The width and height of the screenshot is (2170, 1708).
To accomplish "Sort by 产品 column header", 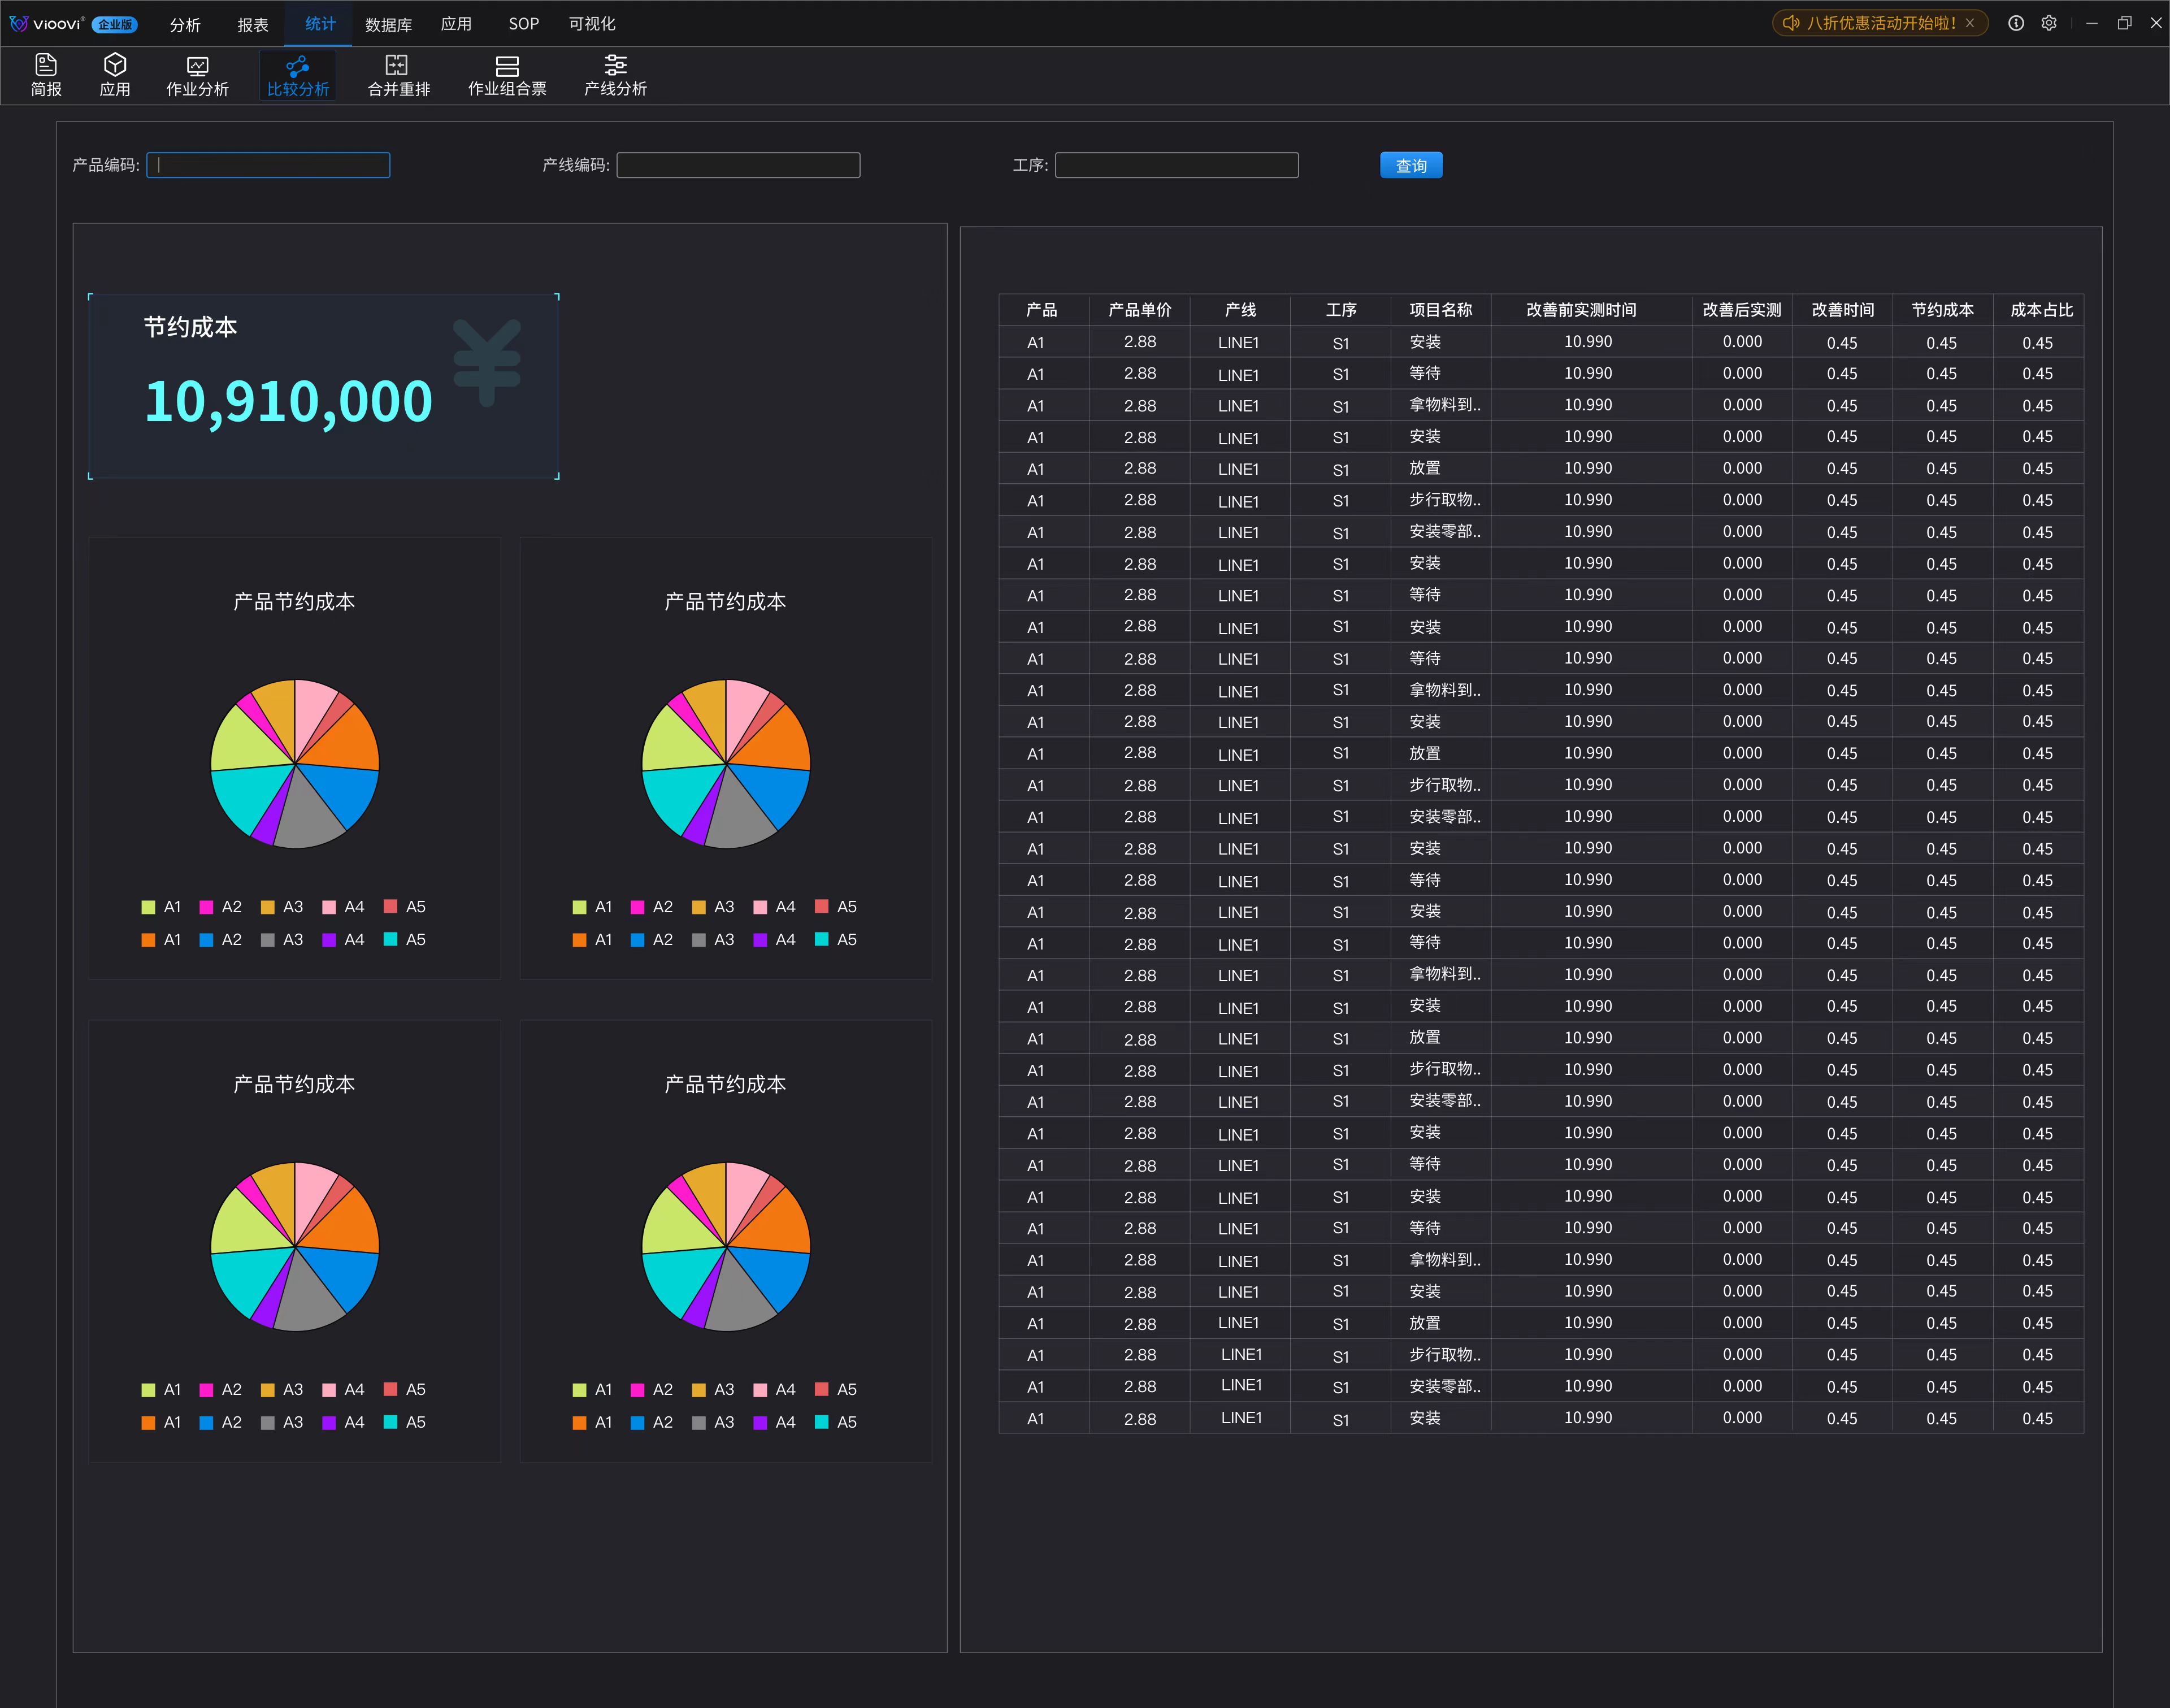I will [x=1042, y=310].
